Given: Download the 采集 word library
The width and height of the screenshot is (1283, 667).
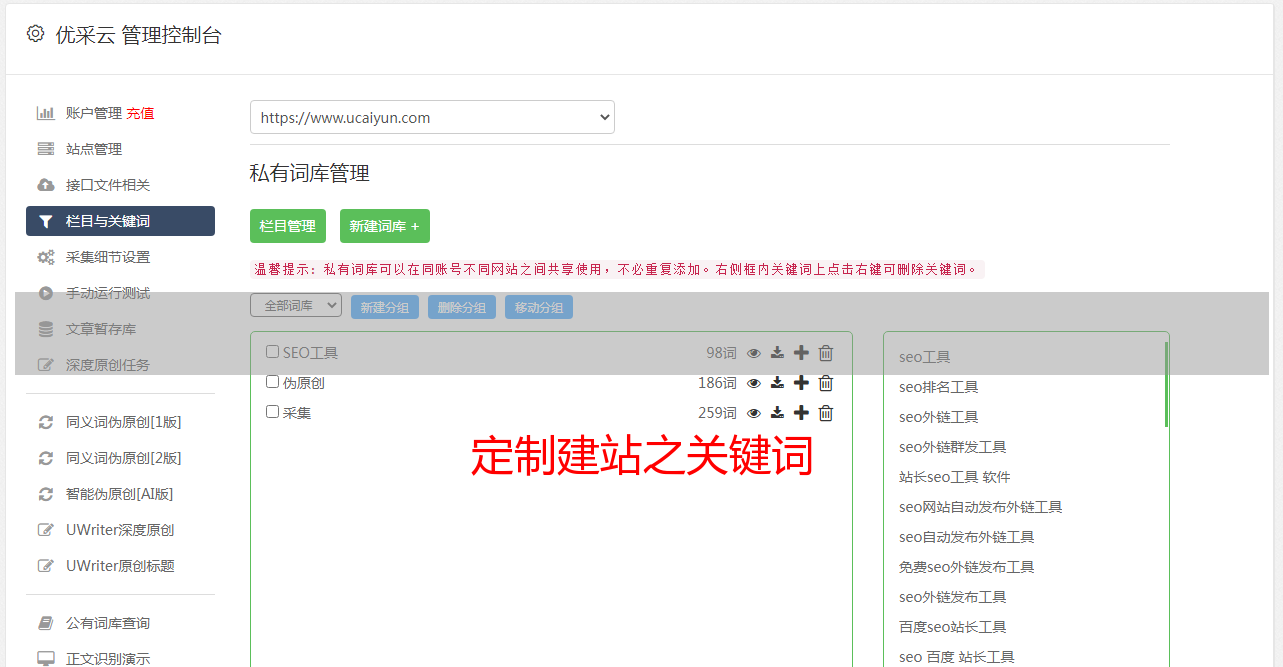Looking at the screenshot, I should [777, 413].
